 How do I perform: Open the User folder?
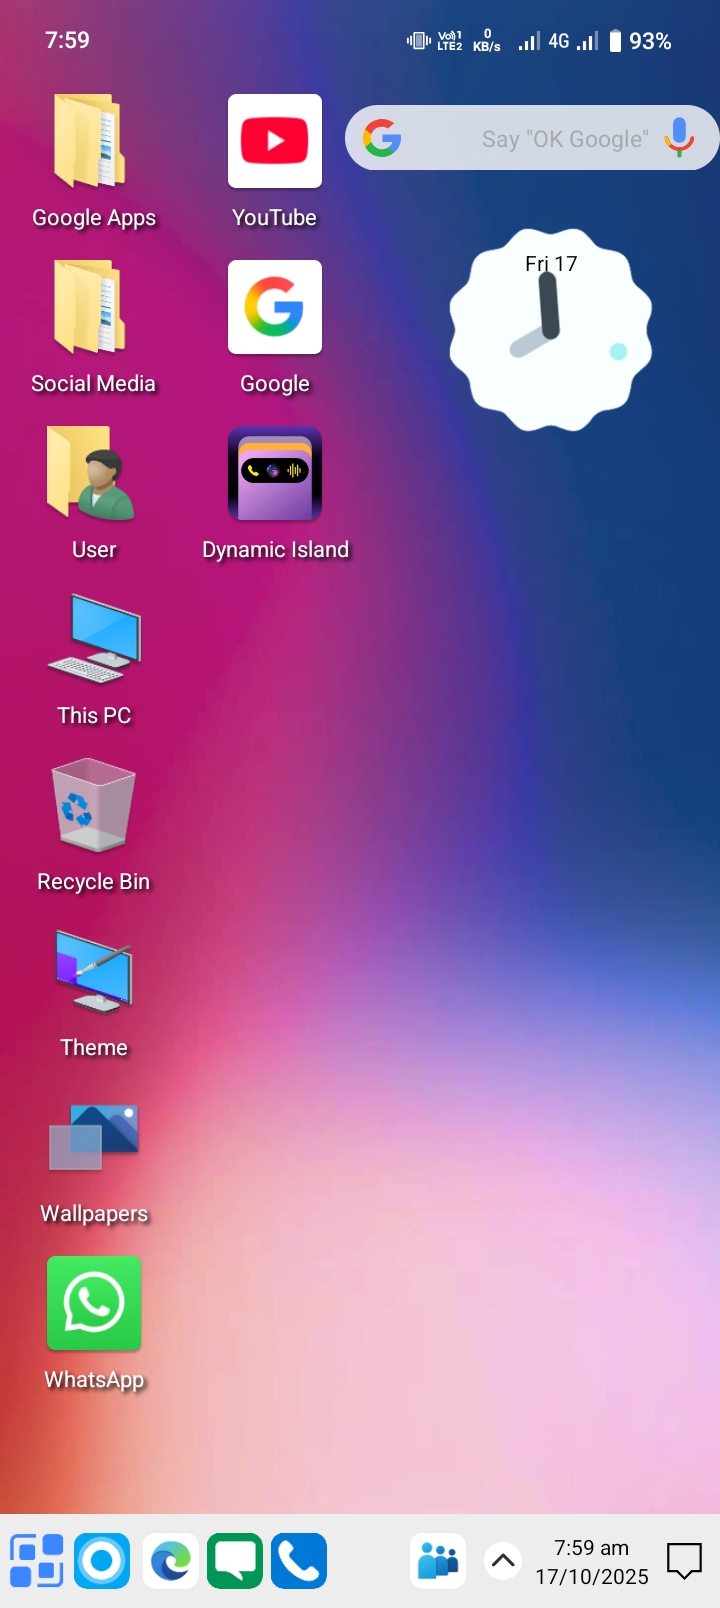(94, 474)
